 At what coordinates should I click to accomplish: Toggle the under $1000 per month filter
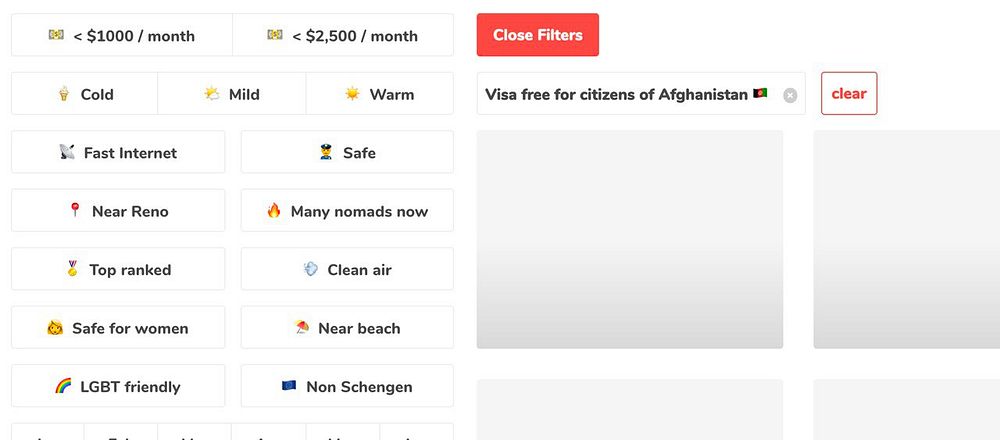click(122, 36)
